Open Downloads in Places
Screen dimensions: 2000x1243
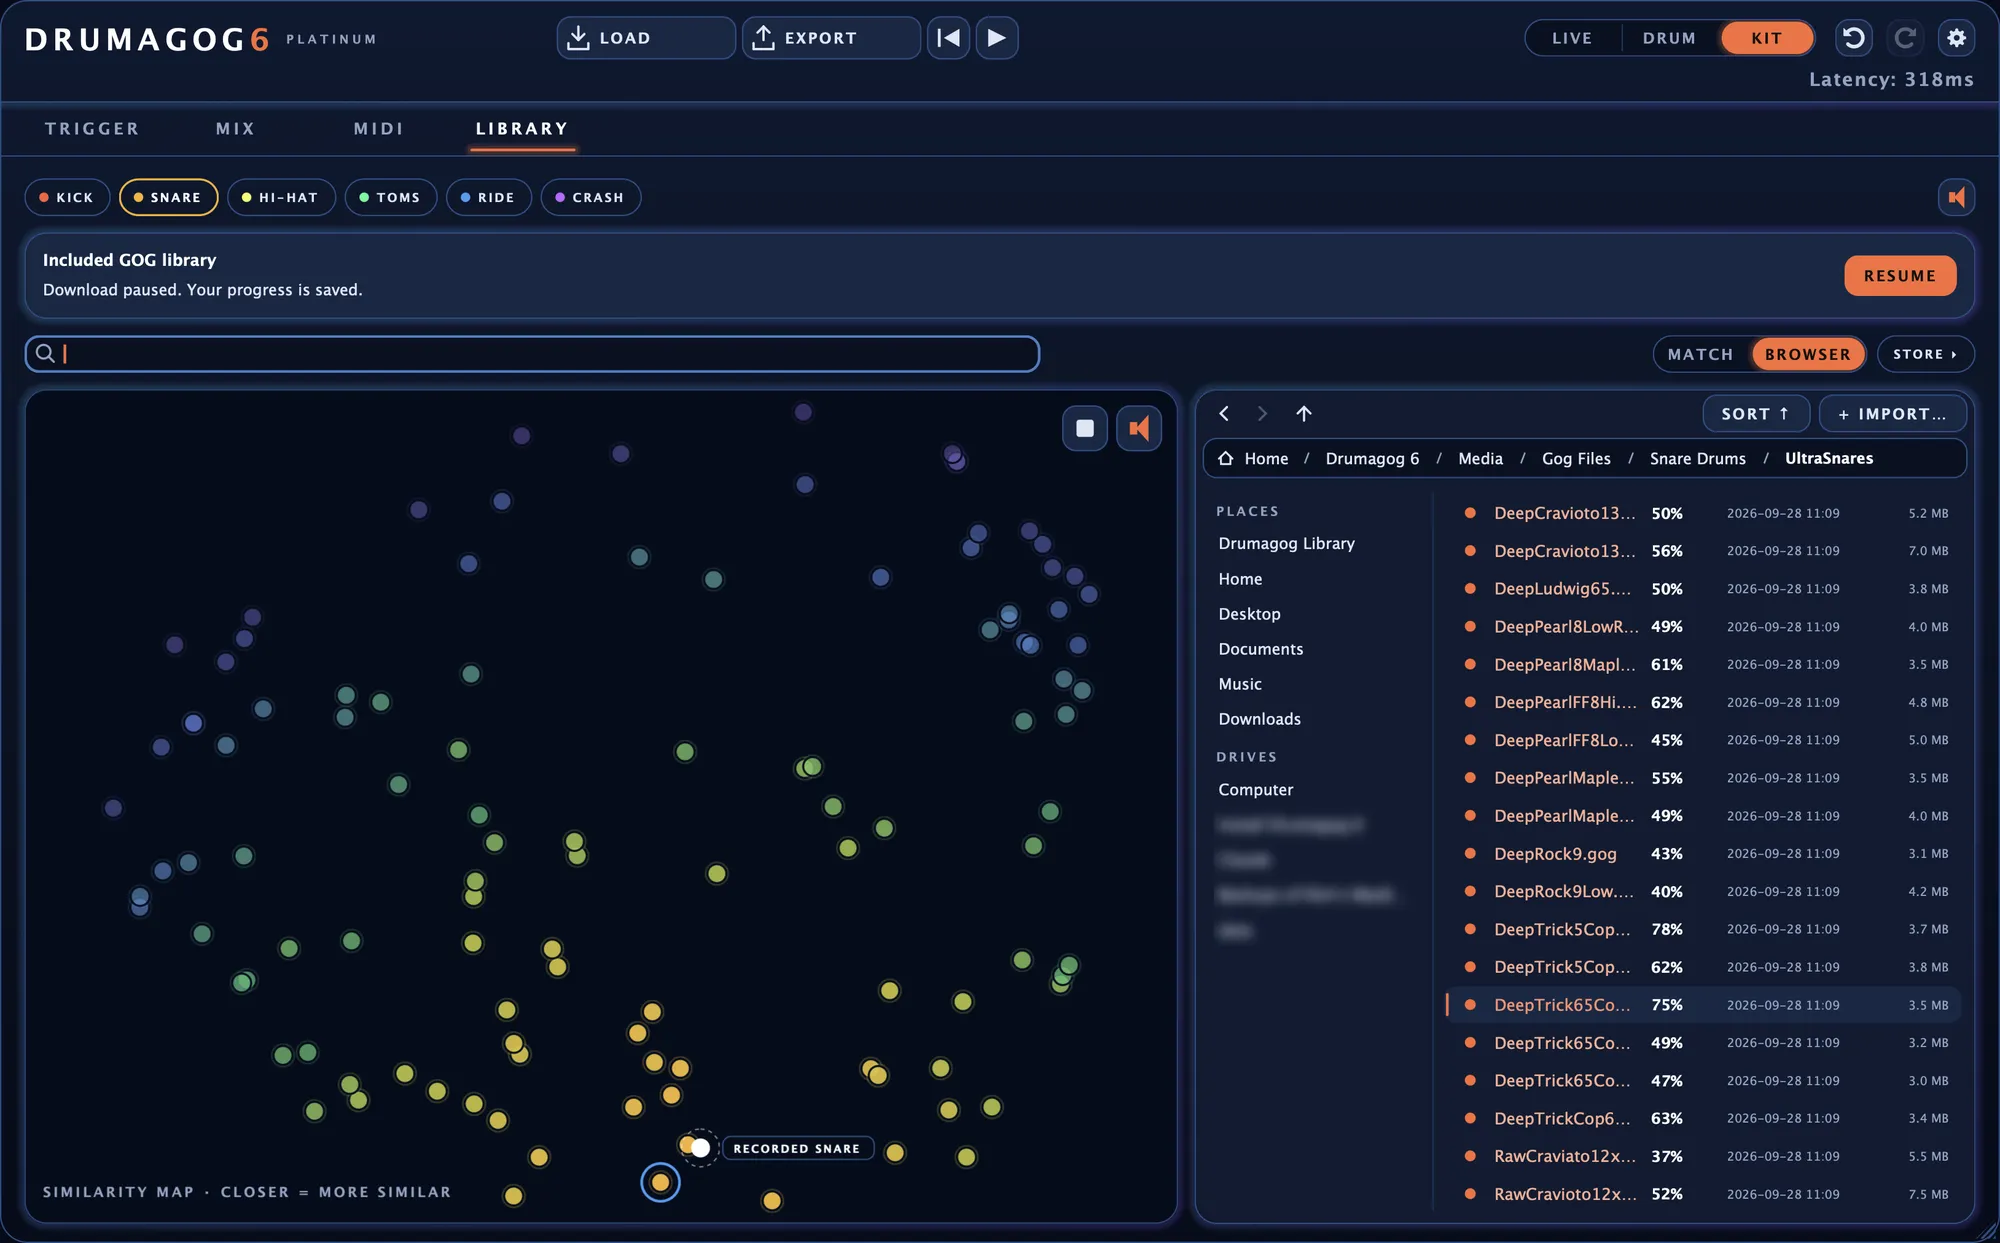(1259, 719)
